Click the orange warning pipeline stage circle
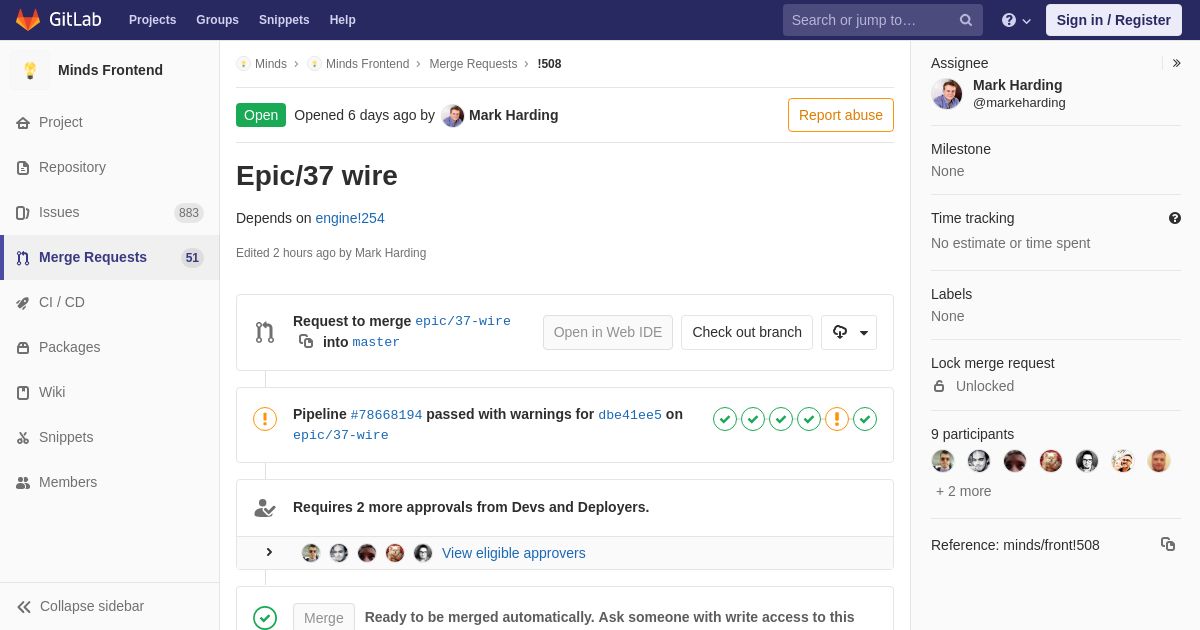 pyautogui.click(x=837, y=419)
